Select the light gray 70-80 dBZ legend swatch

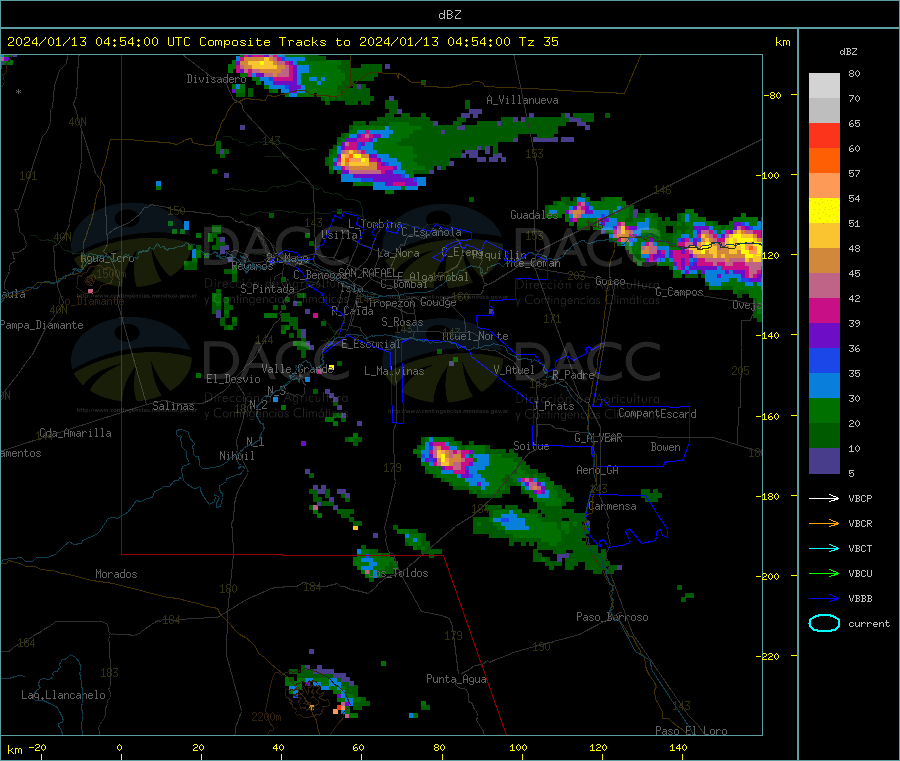[824, 86]
